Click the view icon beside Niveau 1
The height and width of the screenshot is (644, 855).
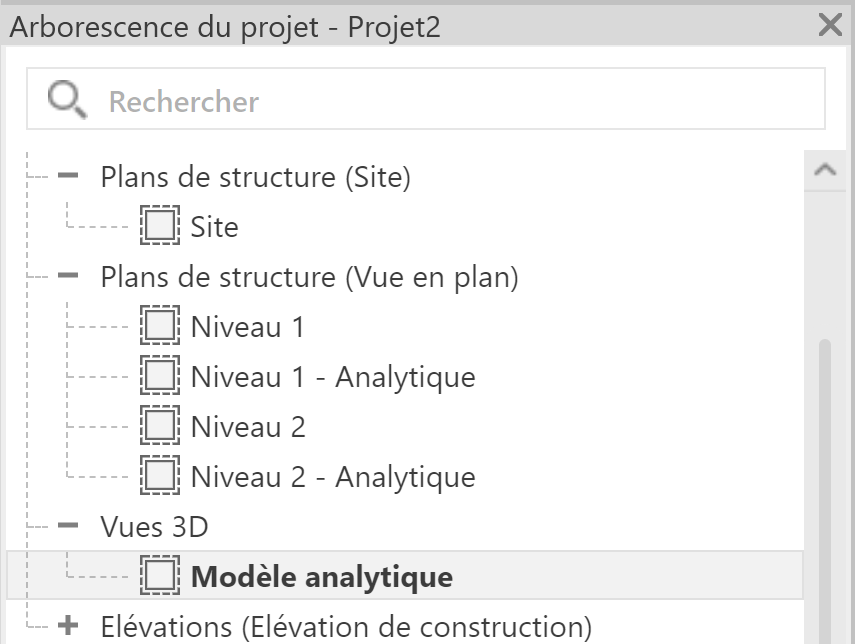pyautogui.click(x=160, y=326)
